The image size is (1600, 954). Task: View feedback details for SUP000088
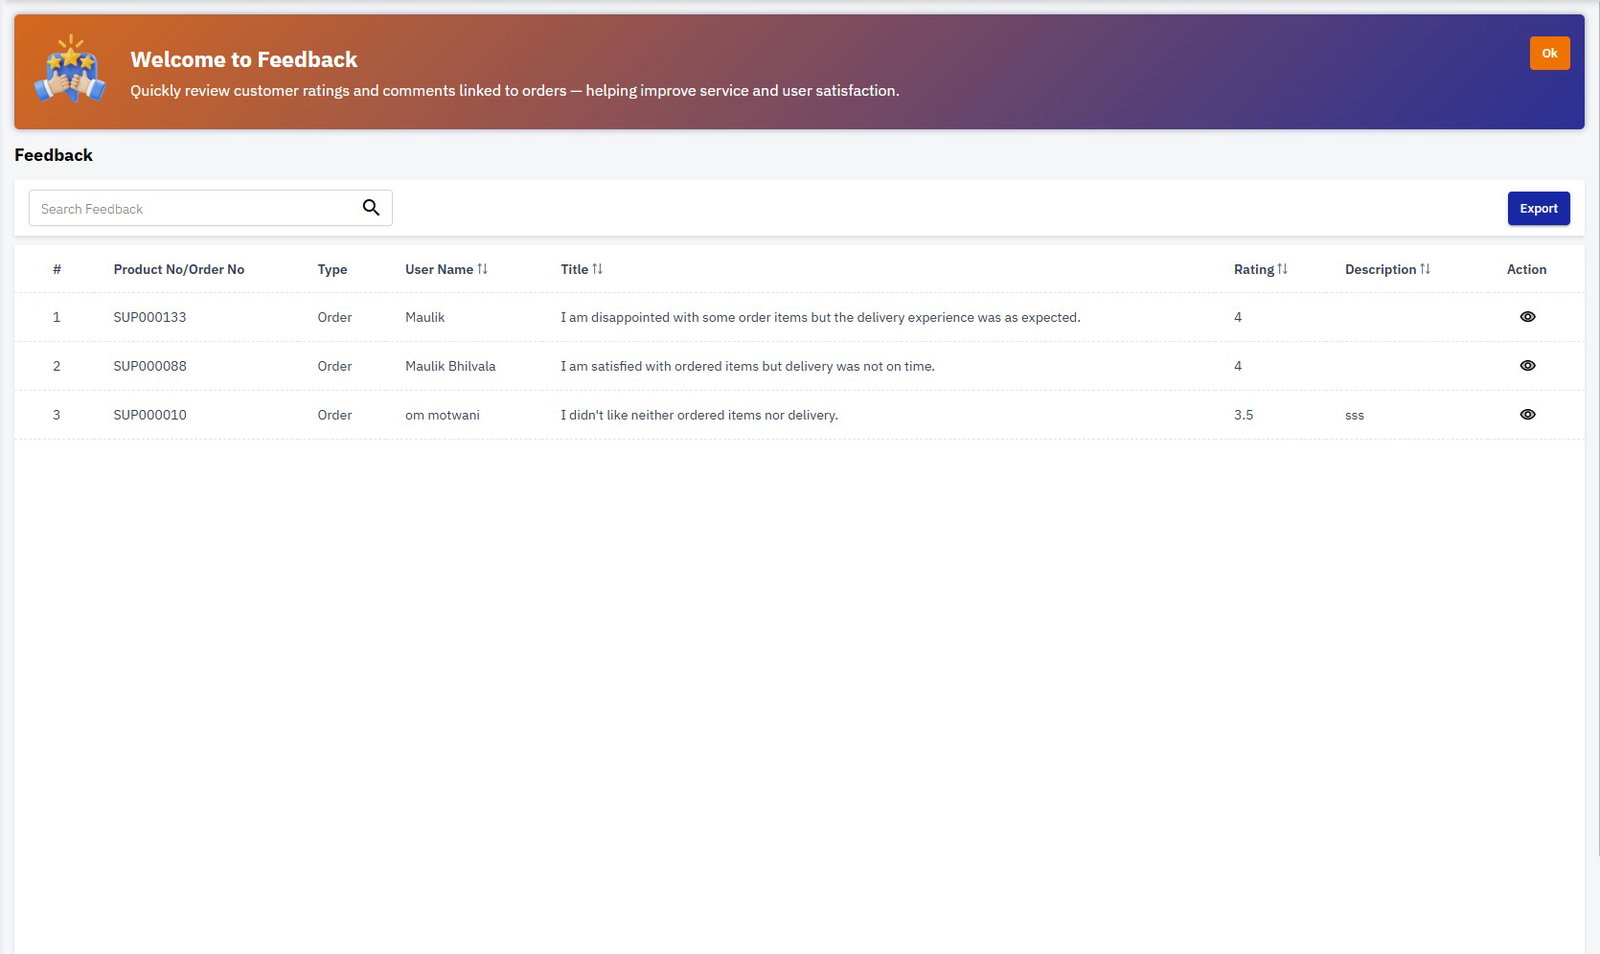click(x=1527, y=366)
